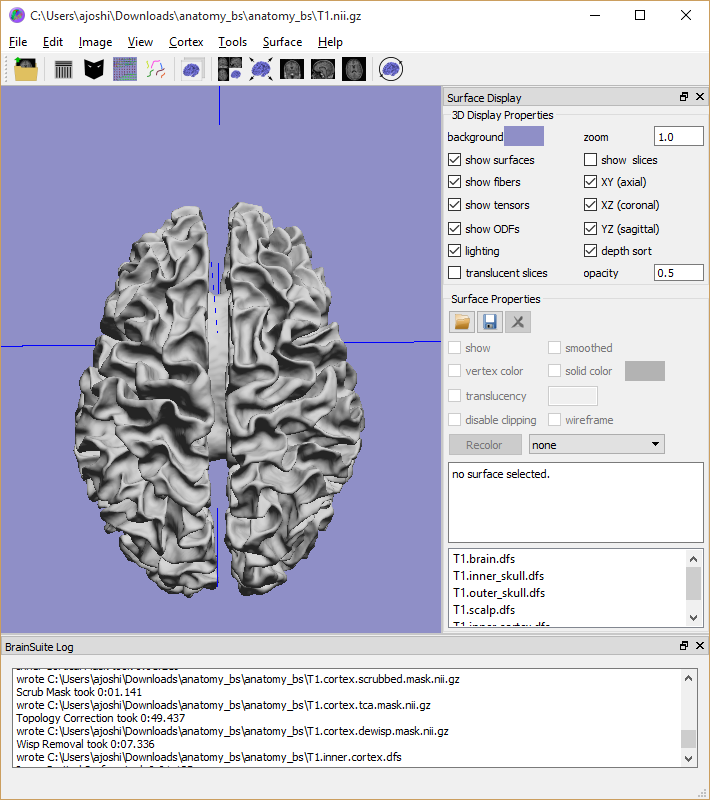Click the black cat mask toolbar icon

(x=94, y=69)
